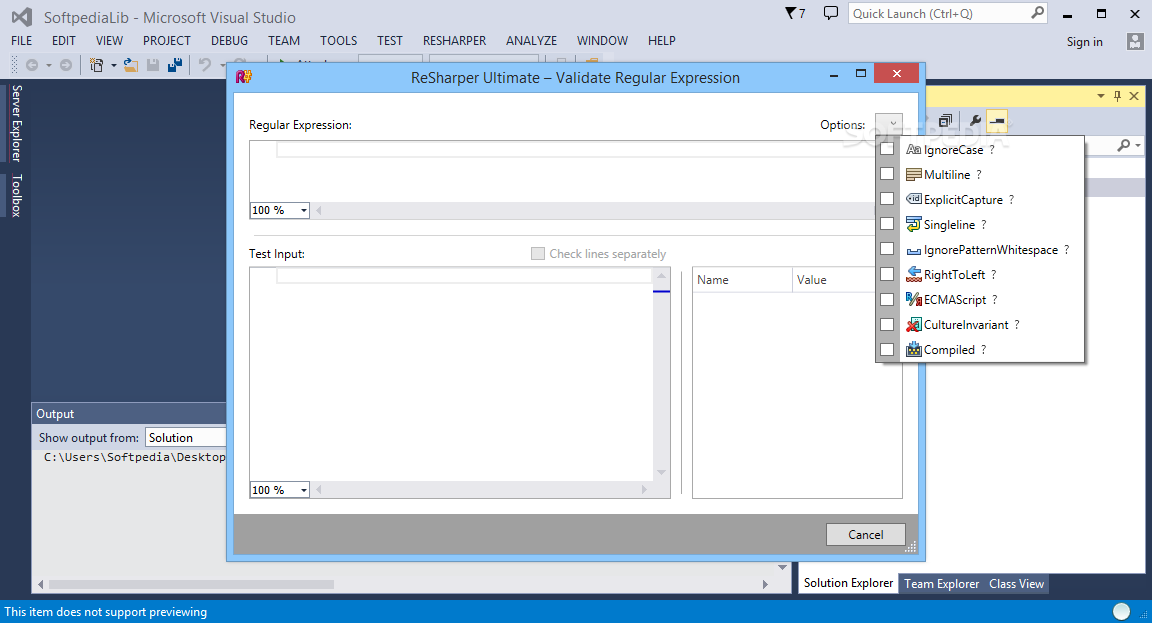
Task: Open the New Project dropdown arrow
Action: point(113,65)
